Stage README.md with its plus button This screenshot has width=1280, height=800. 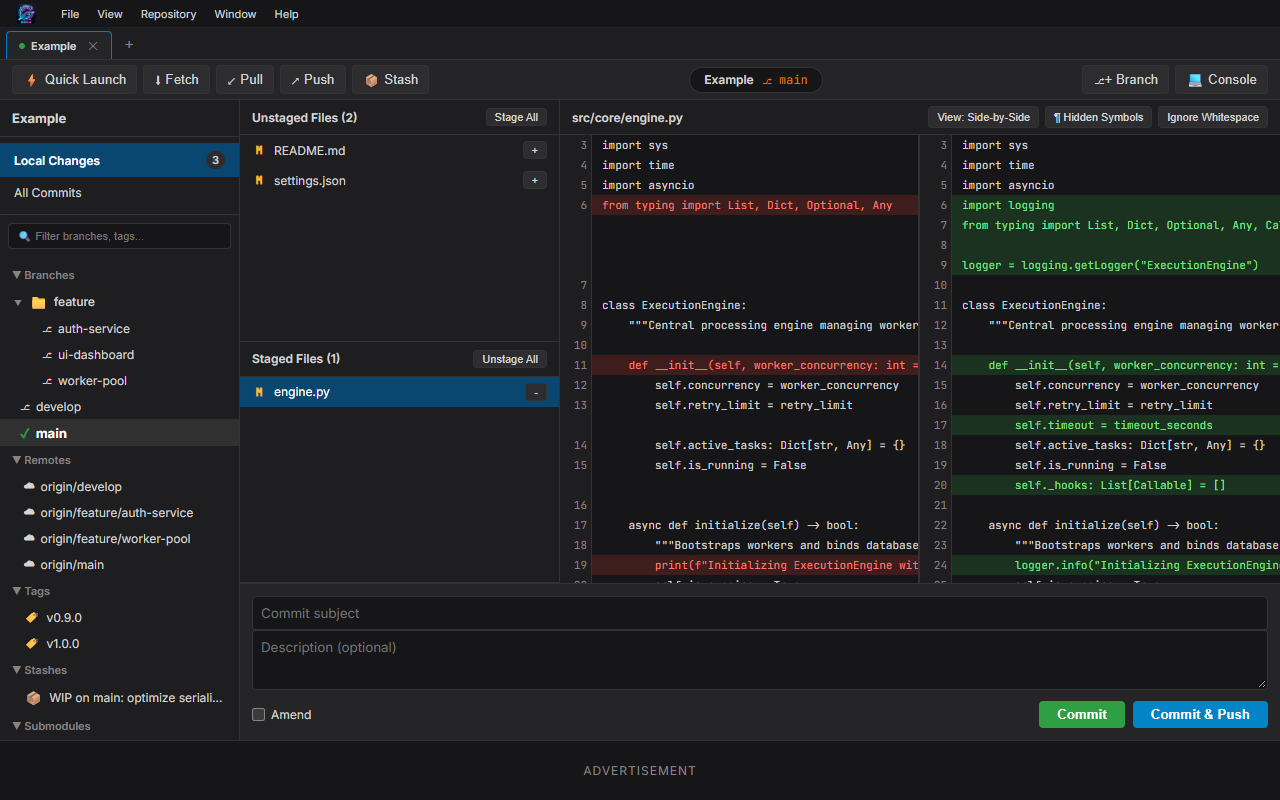pyautogui.click(x=535, y=150)
